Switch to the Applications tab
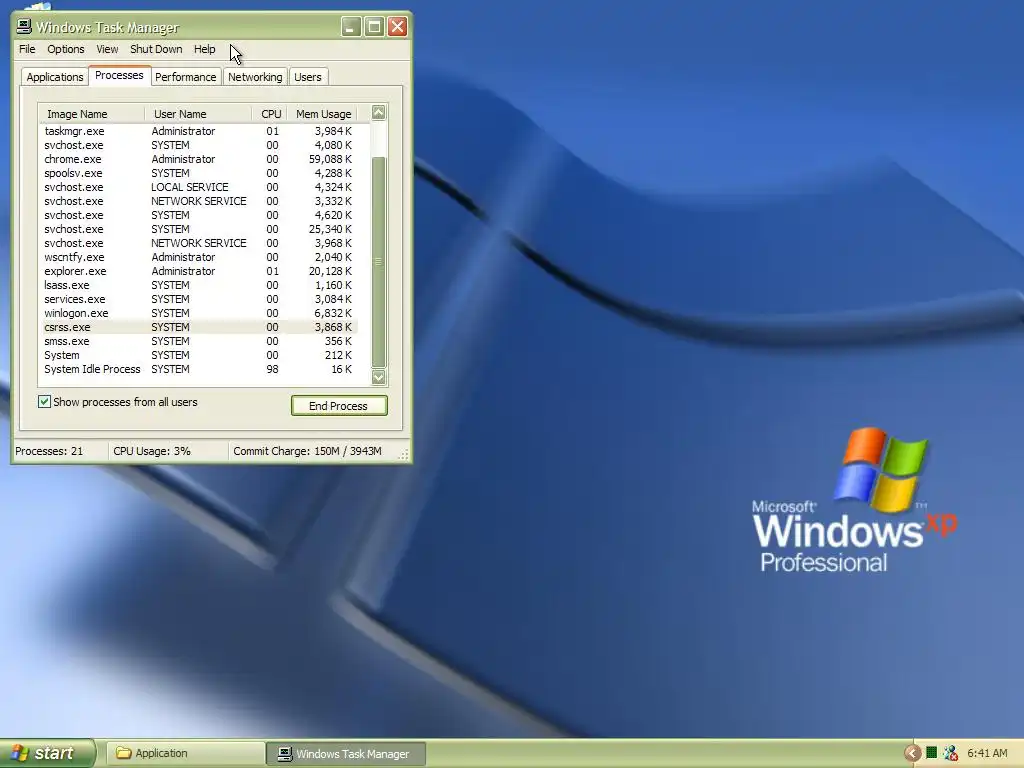Viewport: 1024px width, 768px height. tap(55, 77)
